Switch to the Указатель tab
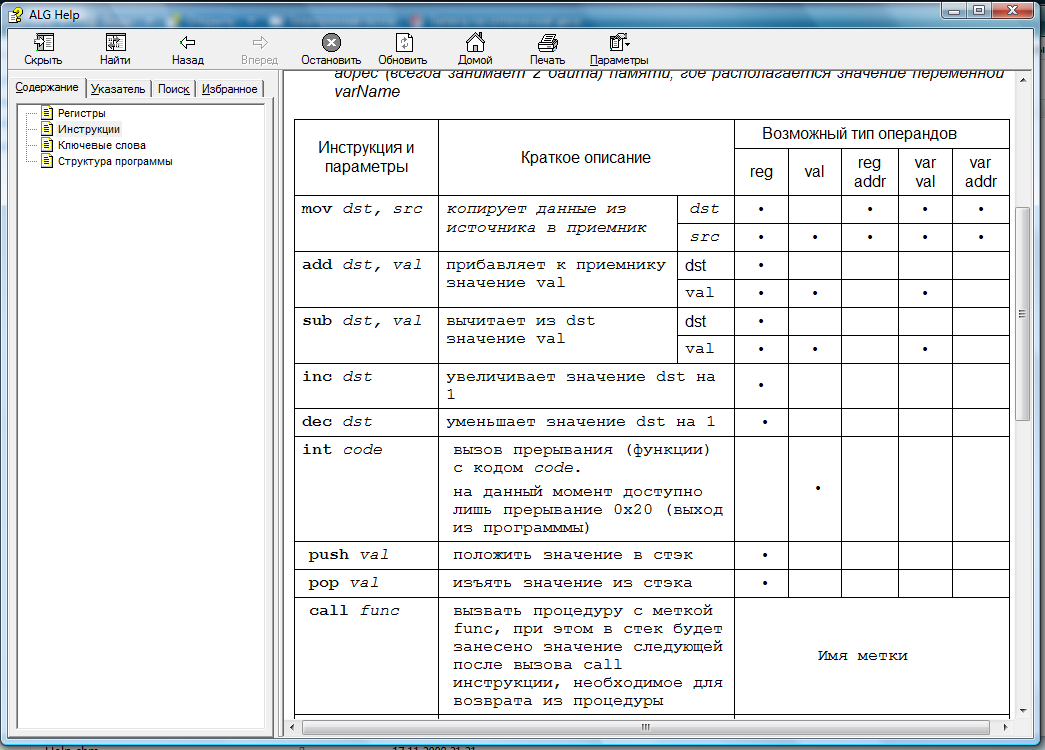The image size is (1045, 750). coord(118,89)
